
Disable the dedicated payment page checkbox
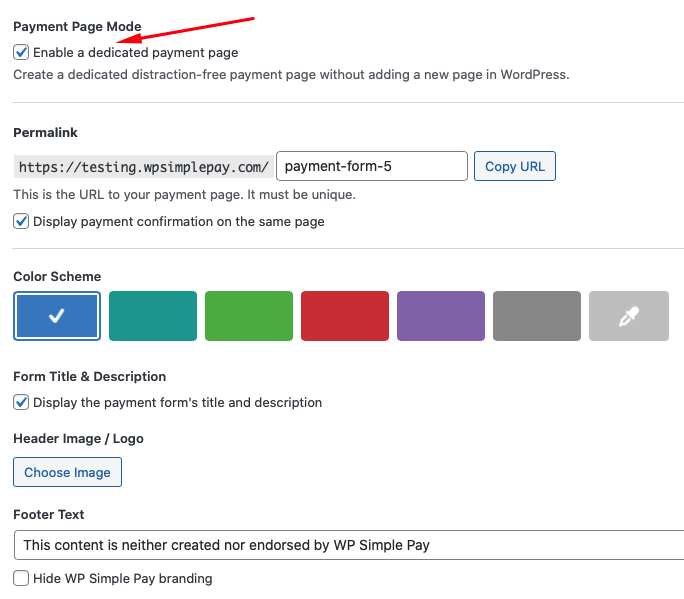click(x=21, y=52)
